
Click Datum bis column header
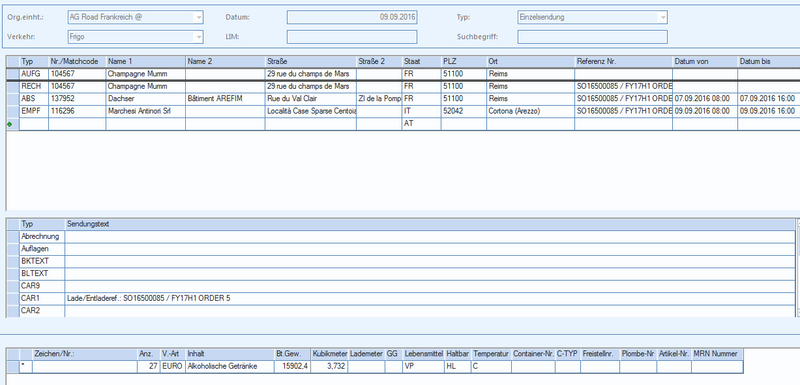(769, 62)
